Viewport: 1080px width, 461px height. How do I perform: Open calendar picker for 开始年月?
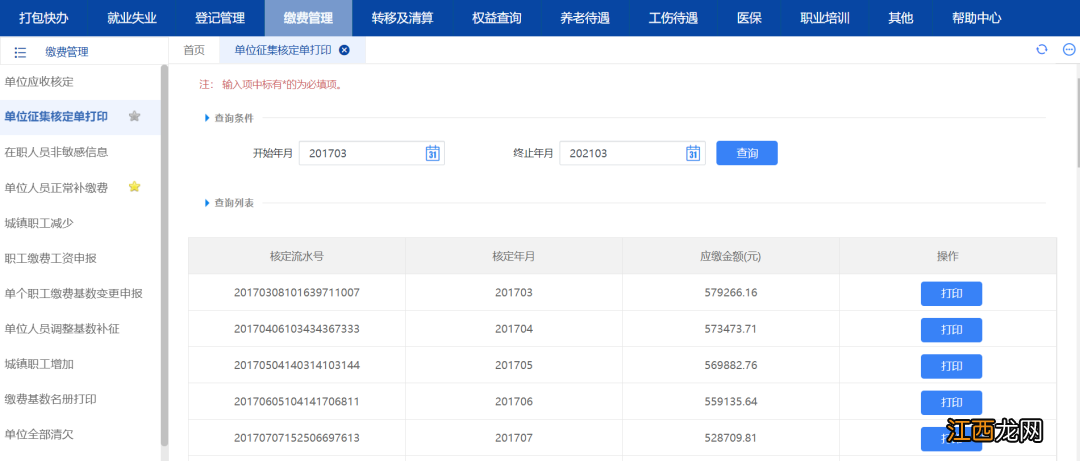(432, 153)
